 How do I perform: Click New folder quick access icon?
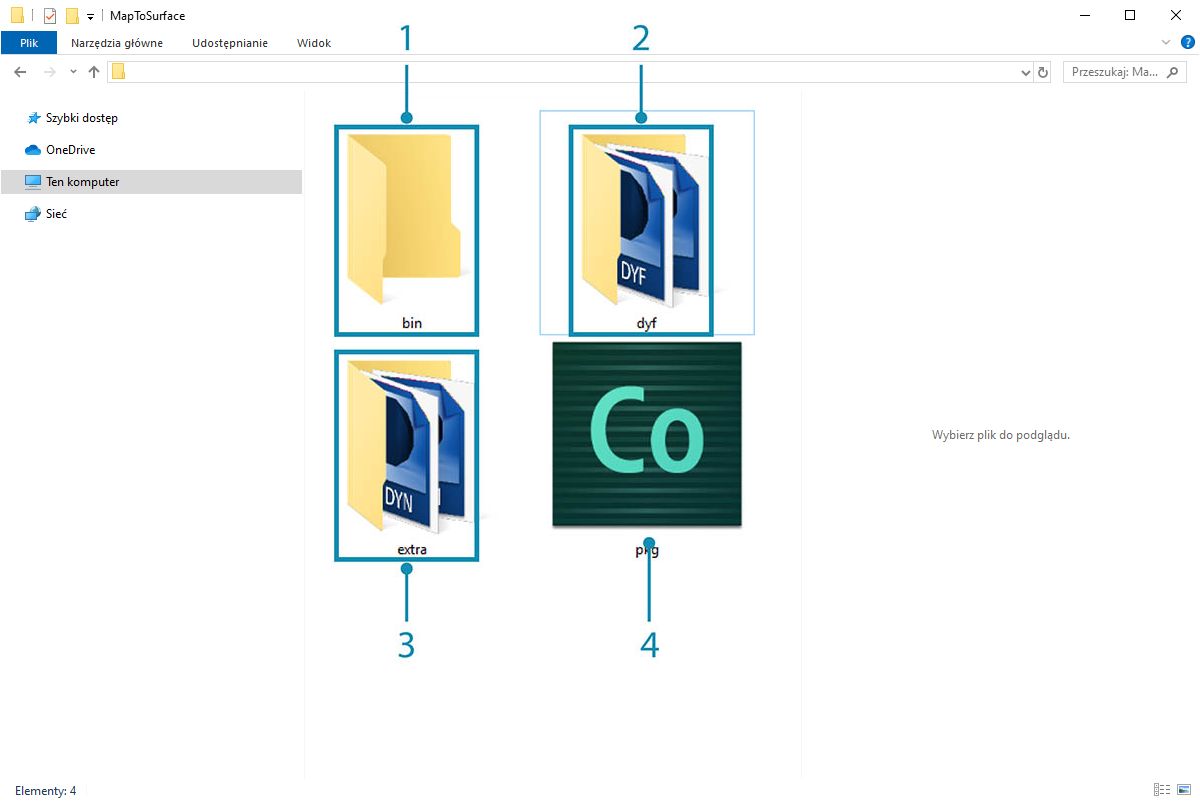[72, 15]
